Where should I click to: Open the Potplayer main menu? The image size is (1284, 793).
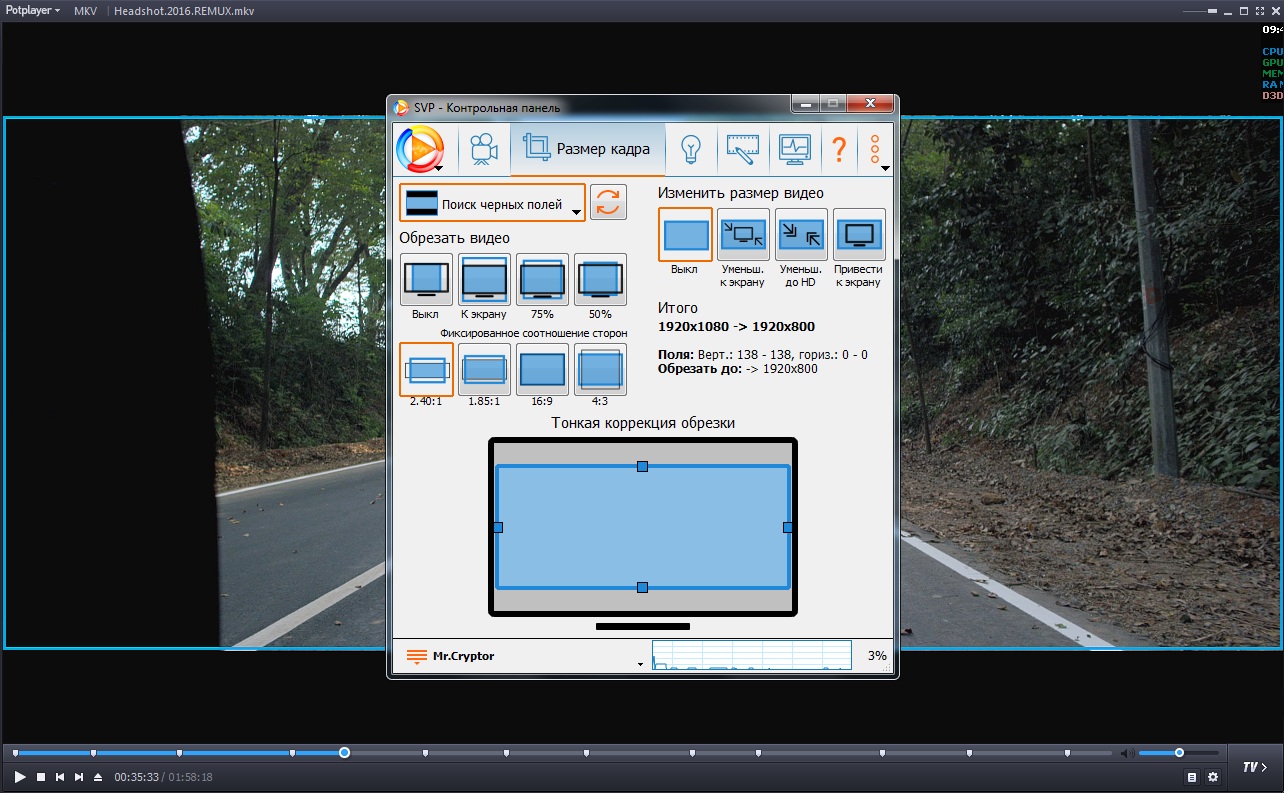pyautogui.click(x=33, y=10)
